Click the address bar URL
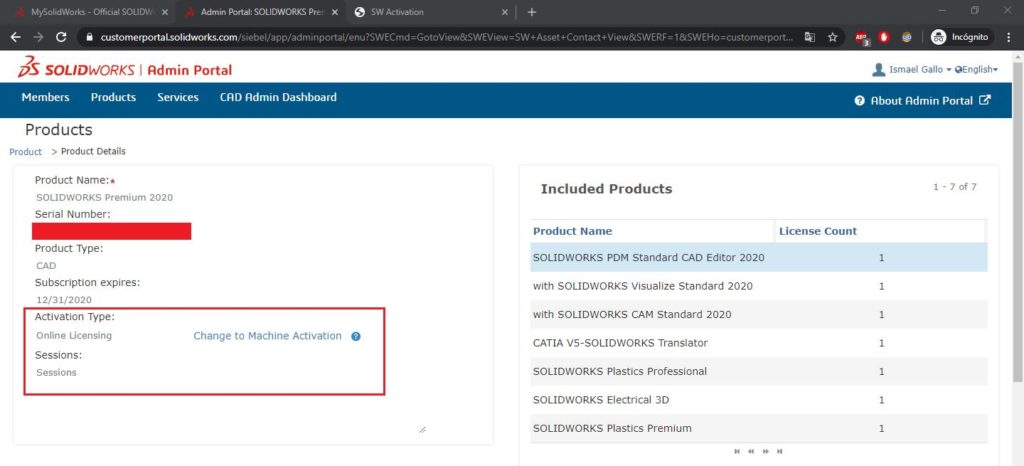This screenshot has height=466, width=1024. pos(447,37)
